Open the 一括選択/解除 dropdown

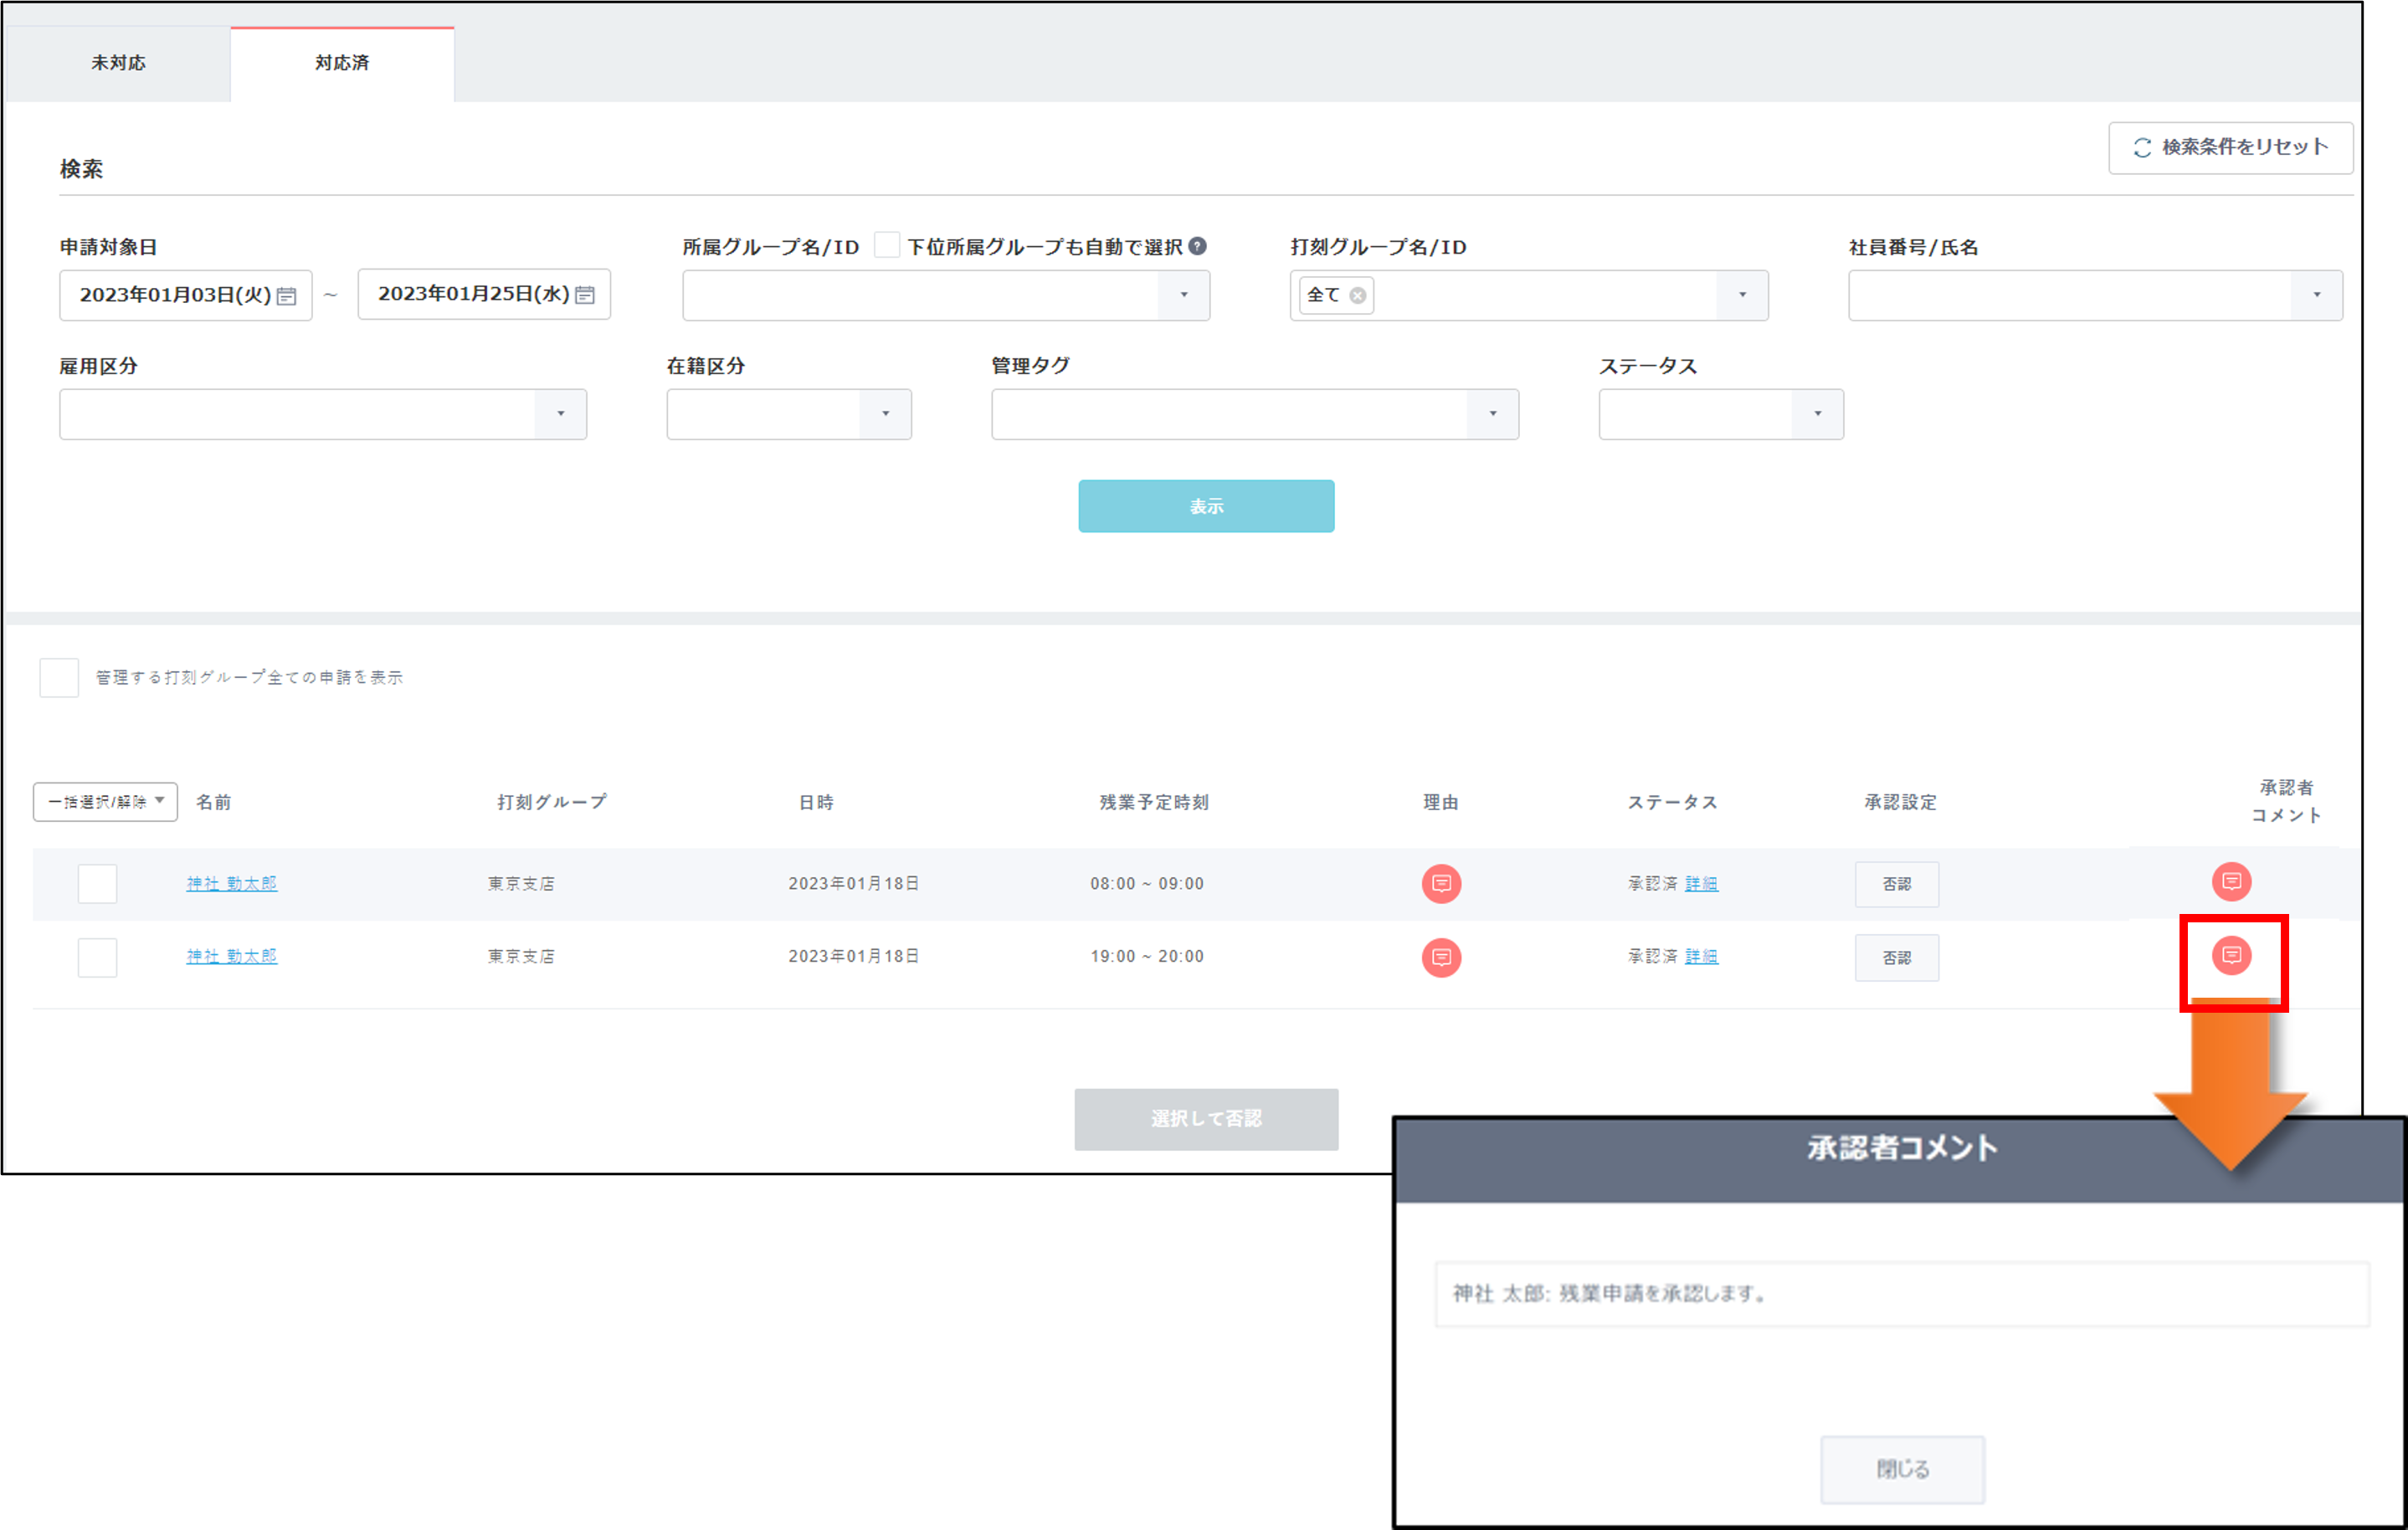[x=105, y=802]
